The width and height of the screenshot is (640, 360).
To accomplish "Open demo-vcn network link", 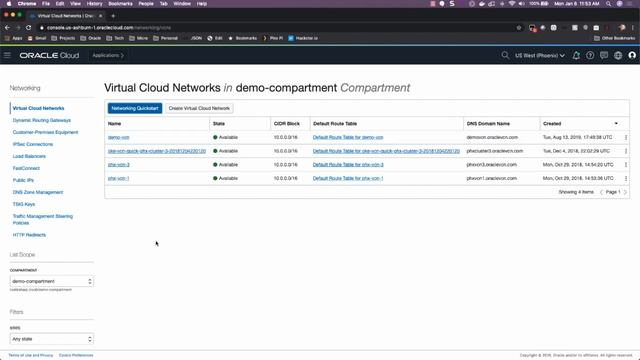I will (118, 138).
